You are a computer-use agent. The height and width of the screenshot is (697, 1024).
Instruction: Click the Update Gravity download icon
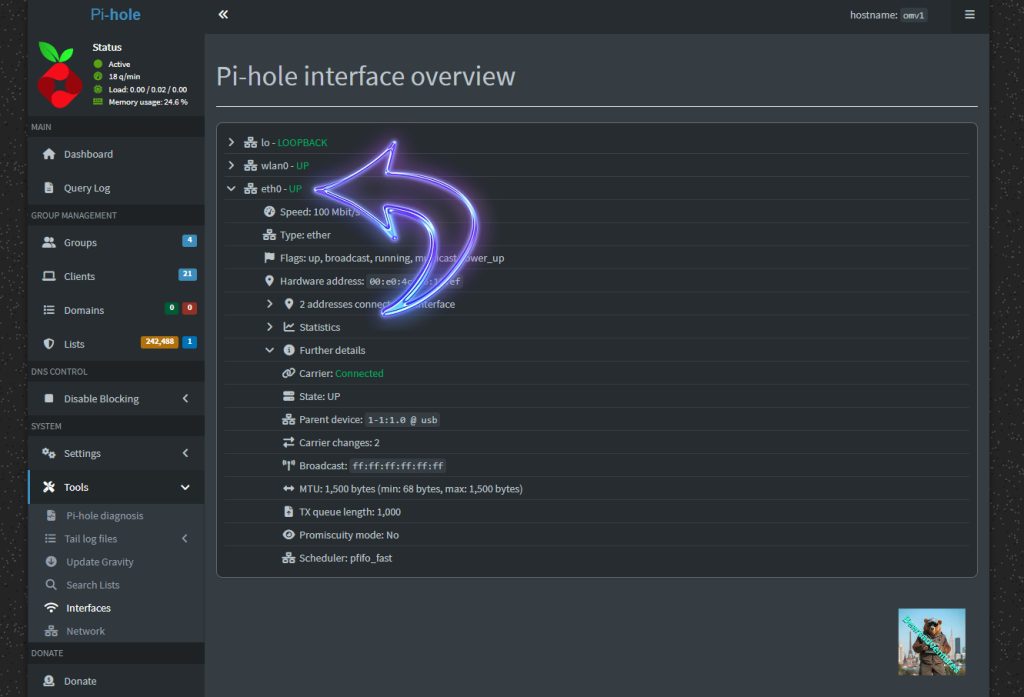51,562
